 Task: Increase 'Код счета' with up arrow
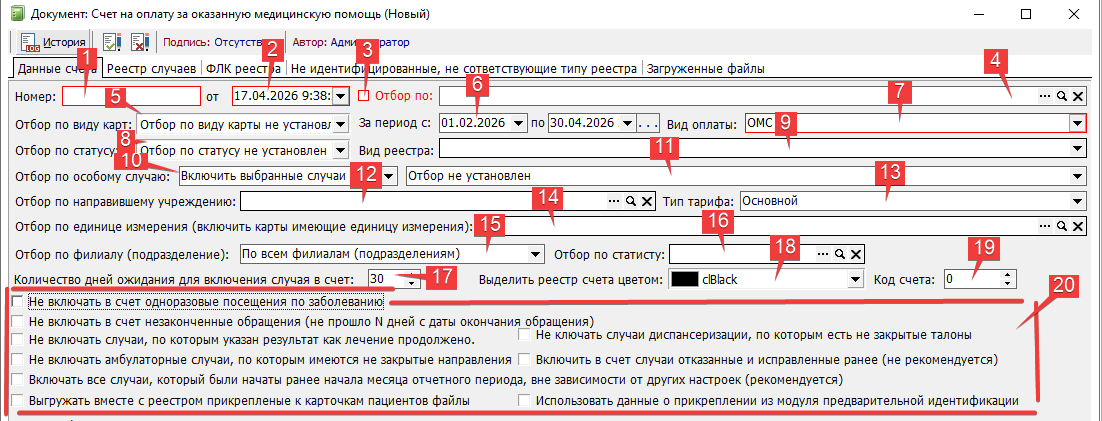click(1008, 275)
